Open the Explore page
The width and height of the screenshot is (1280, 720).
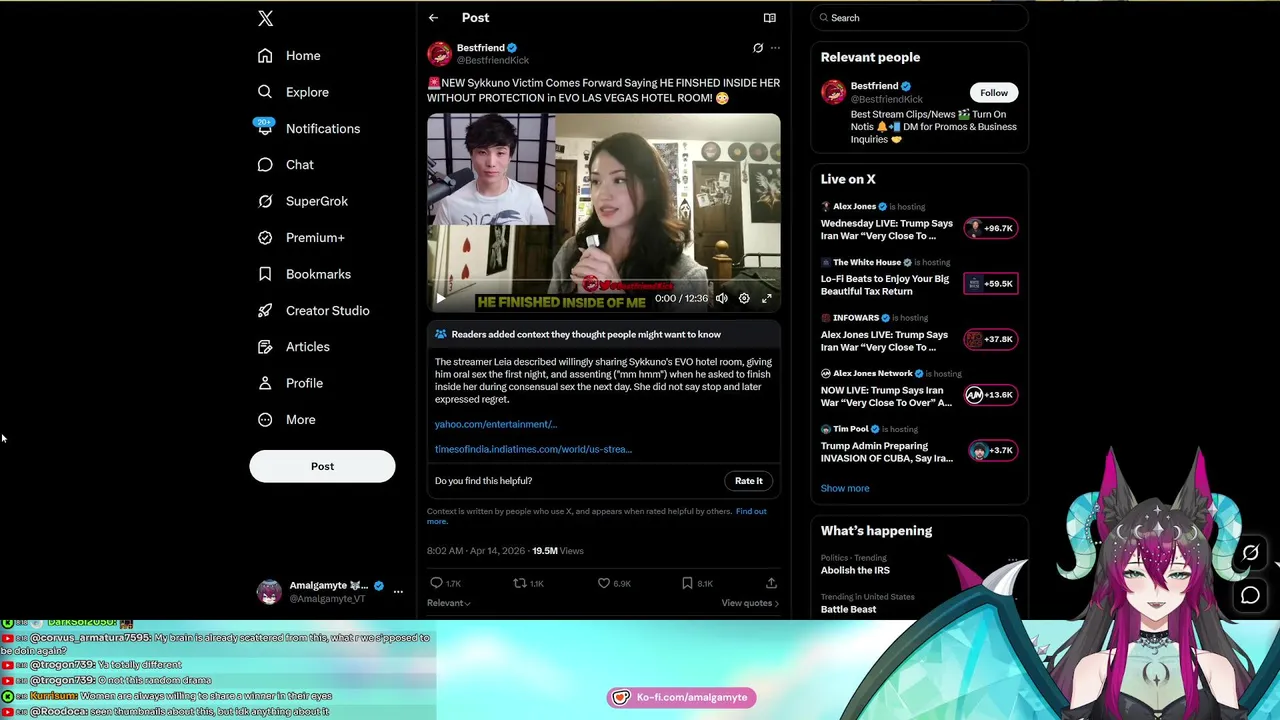(x=293, y=92)
